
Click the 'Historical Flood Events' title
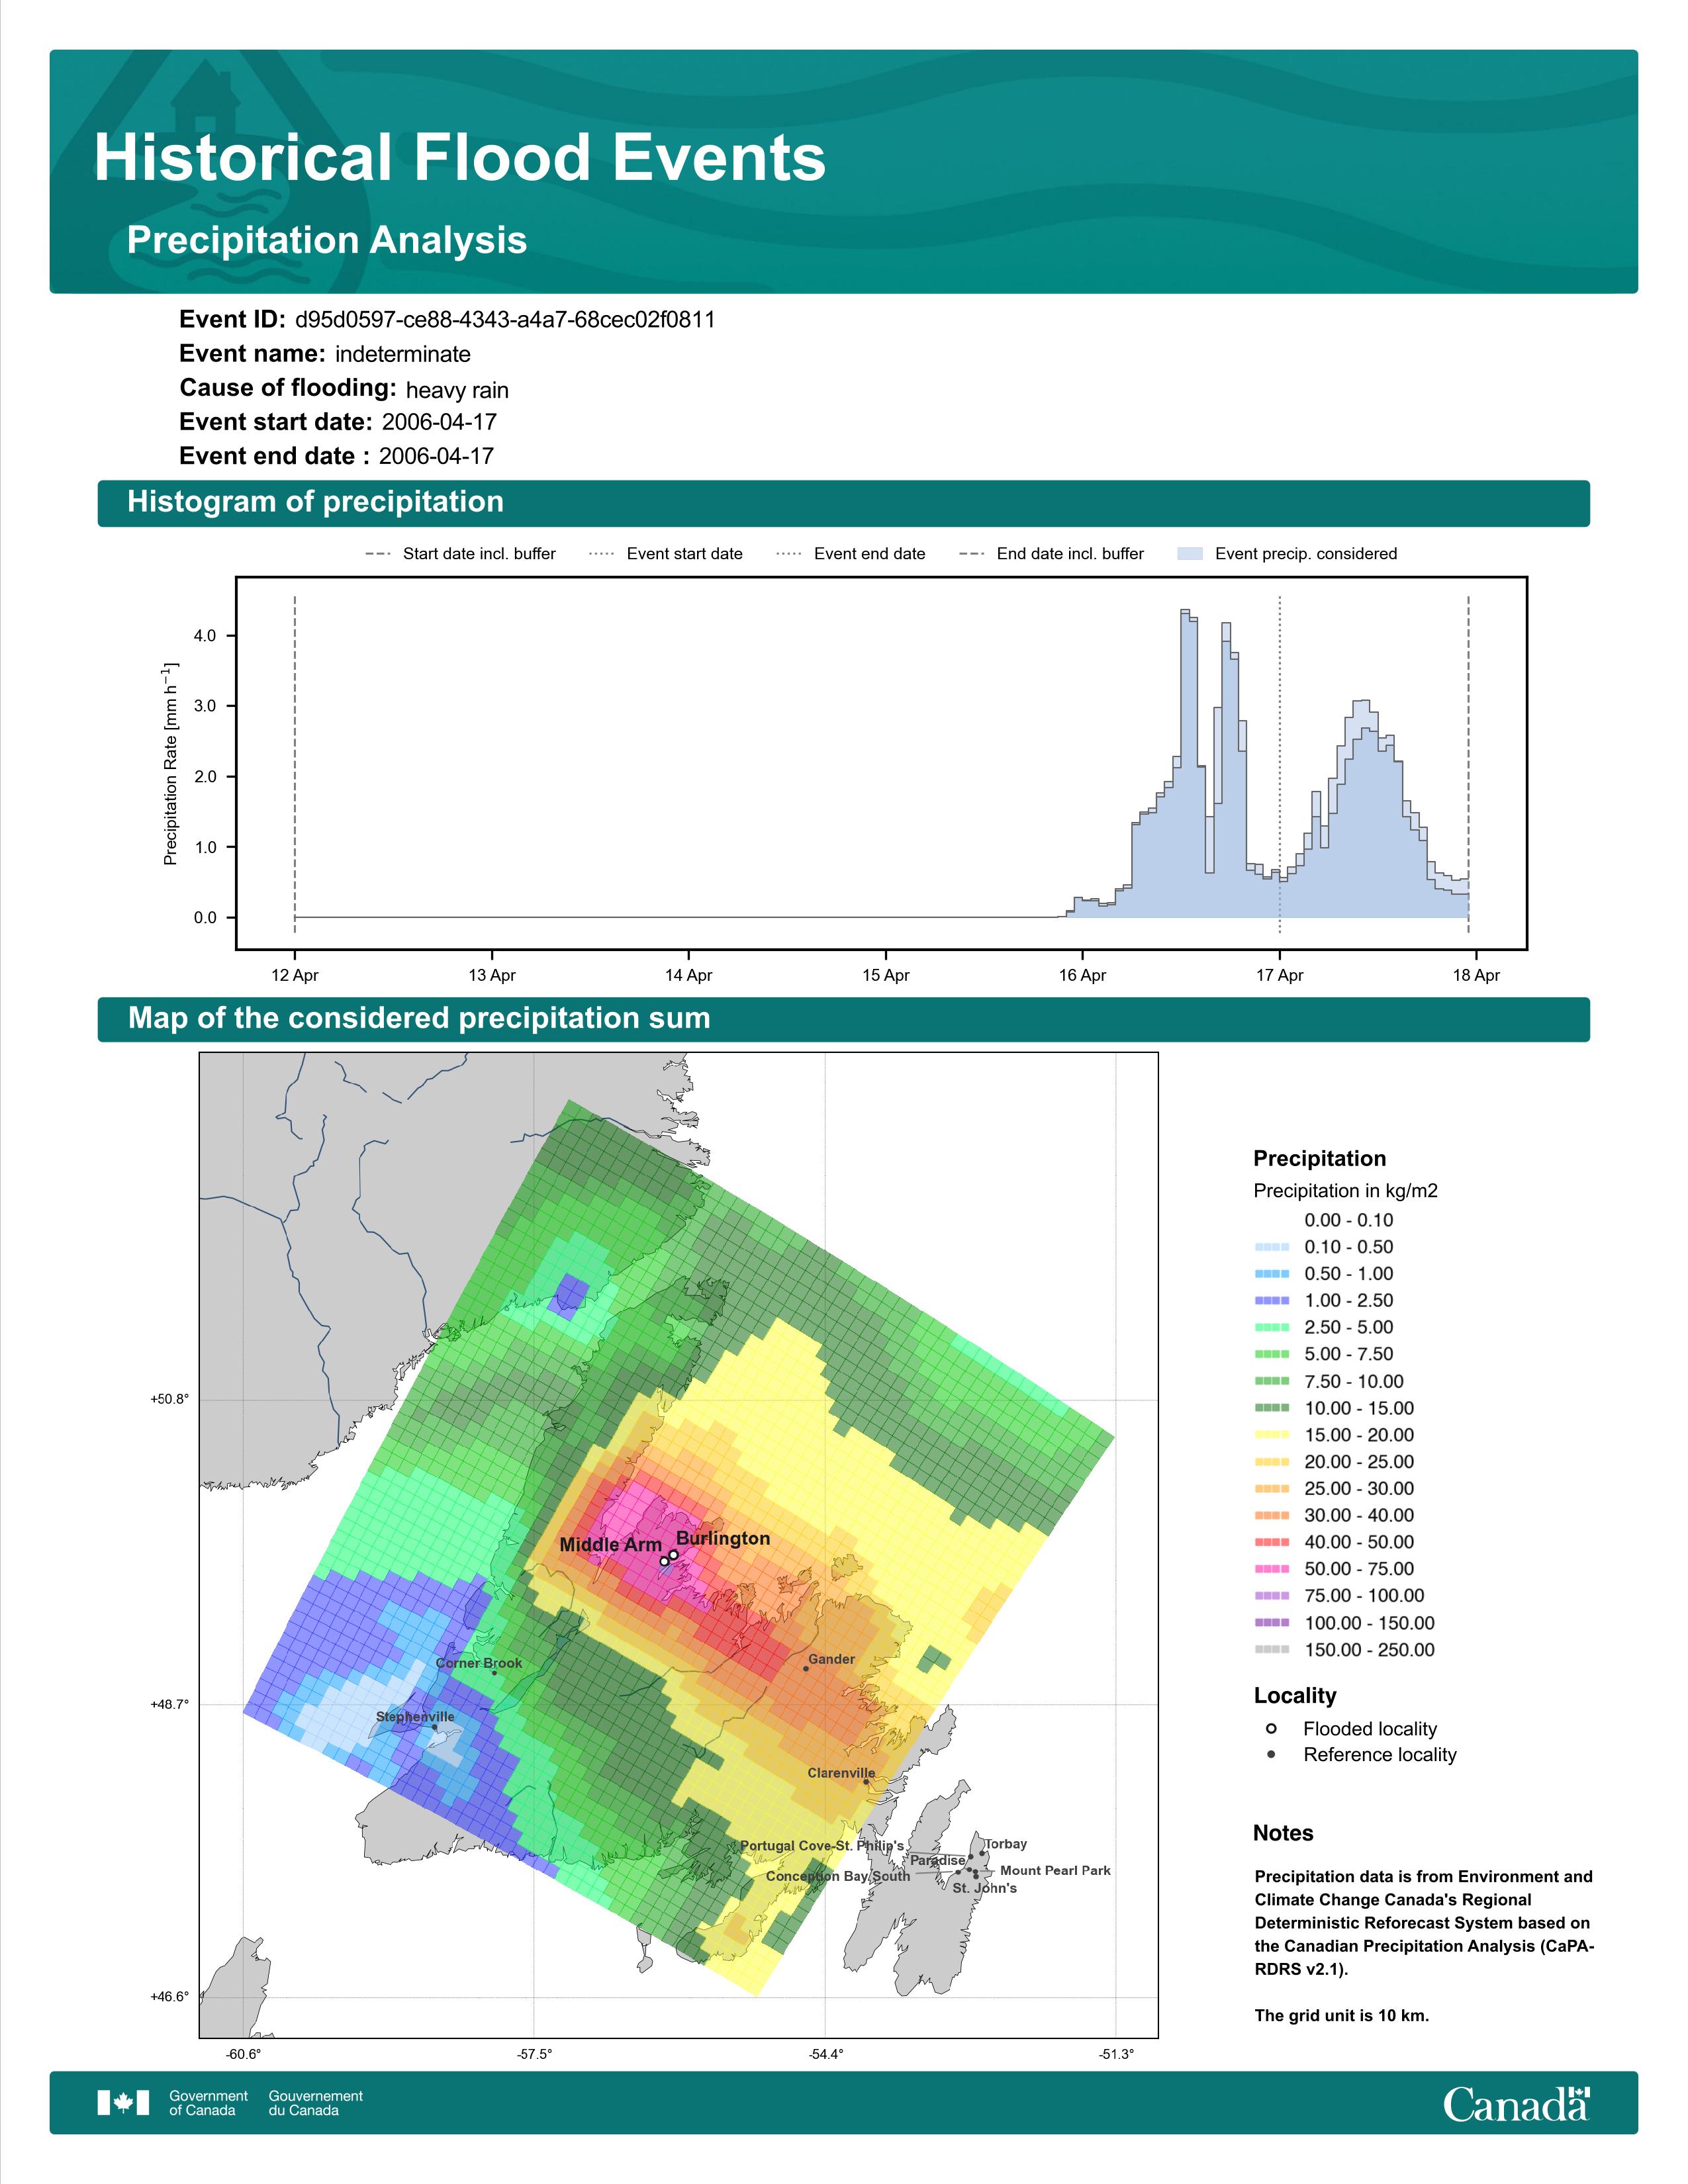click(x=460, y=158)
